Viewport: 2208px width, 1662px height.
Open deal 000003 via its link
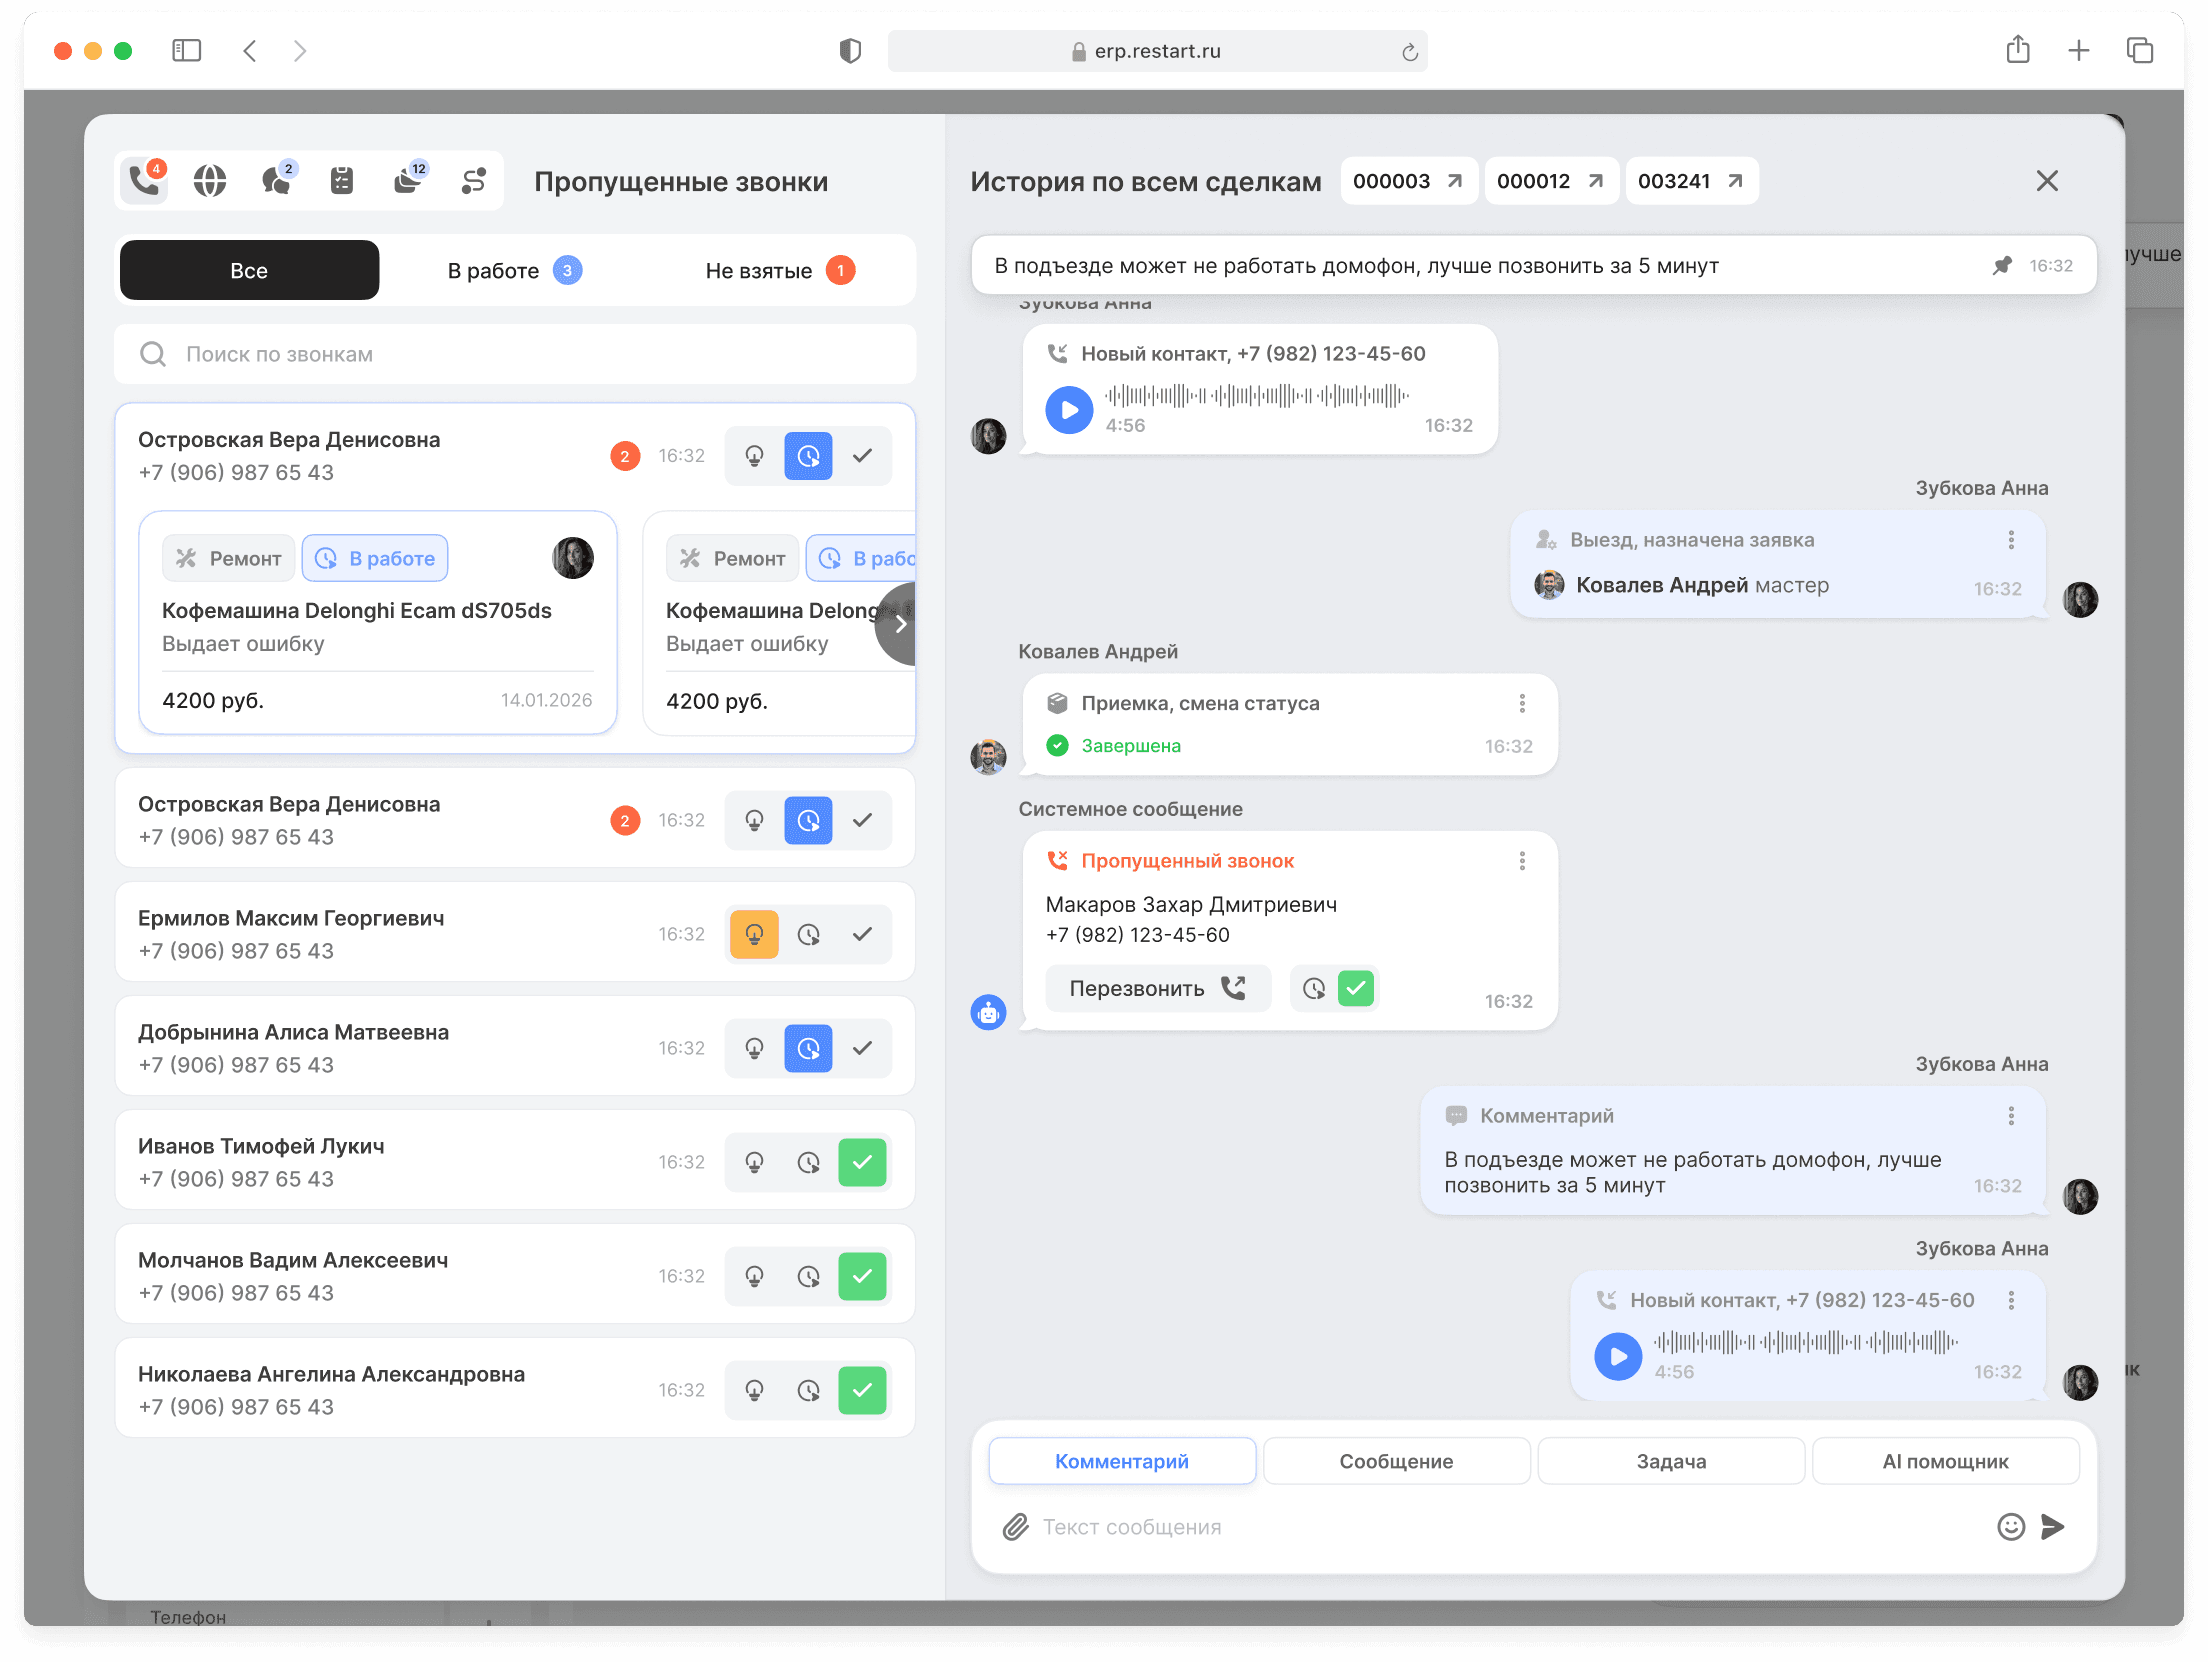point(1409,181)
